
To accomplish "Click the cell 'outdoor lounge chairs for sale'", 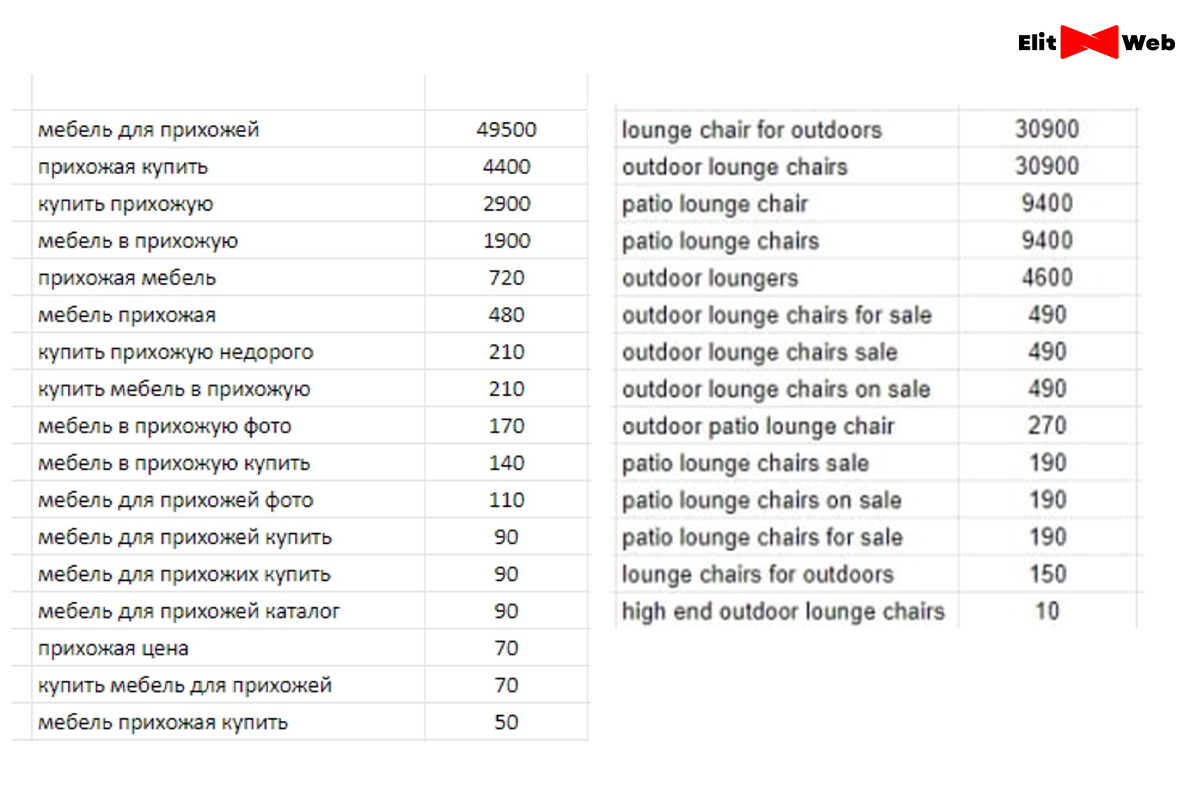I will (x=787, y=315).
